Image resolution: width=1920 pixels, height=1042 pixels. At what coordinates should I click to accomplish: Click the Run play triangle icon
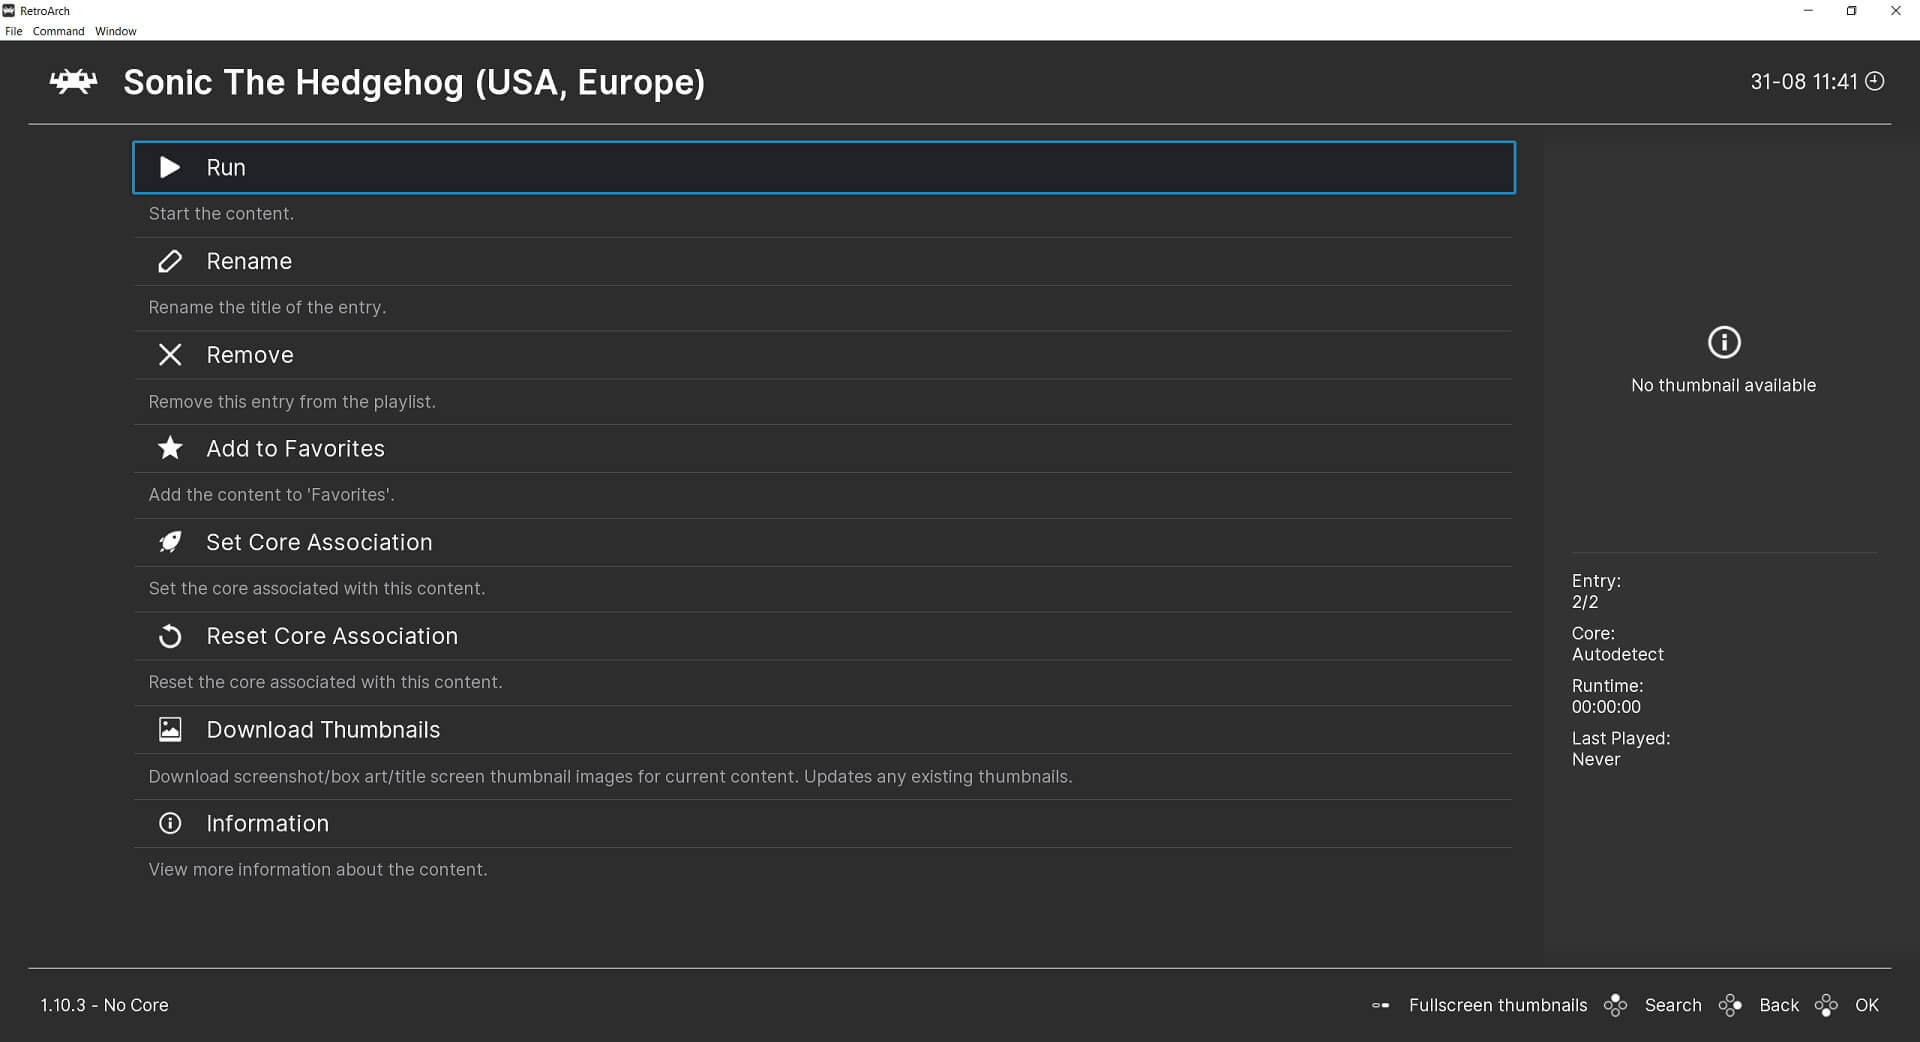tap(170, 167)
